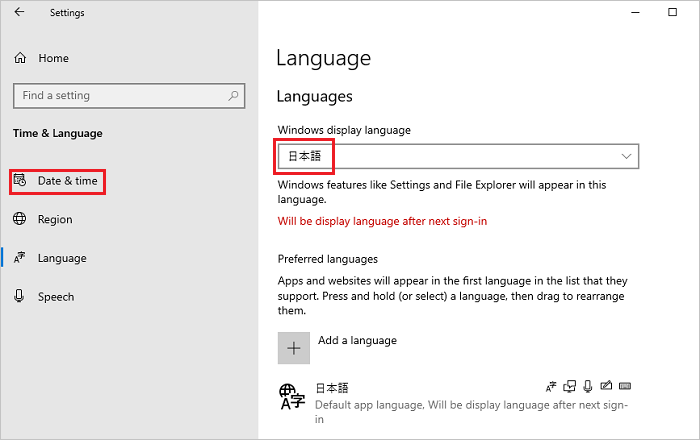Click the Home house icon
The width and height of the screenshot is (700, 440).
[x=20, y=58]
